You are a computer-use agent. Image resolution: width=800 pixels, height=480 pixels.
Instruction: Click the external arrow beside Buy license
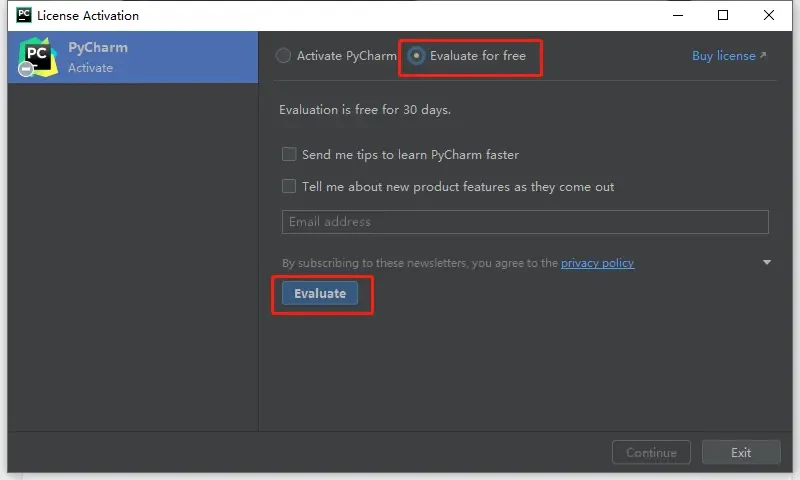[763, 56]
